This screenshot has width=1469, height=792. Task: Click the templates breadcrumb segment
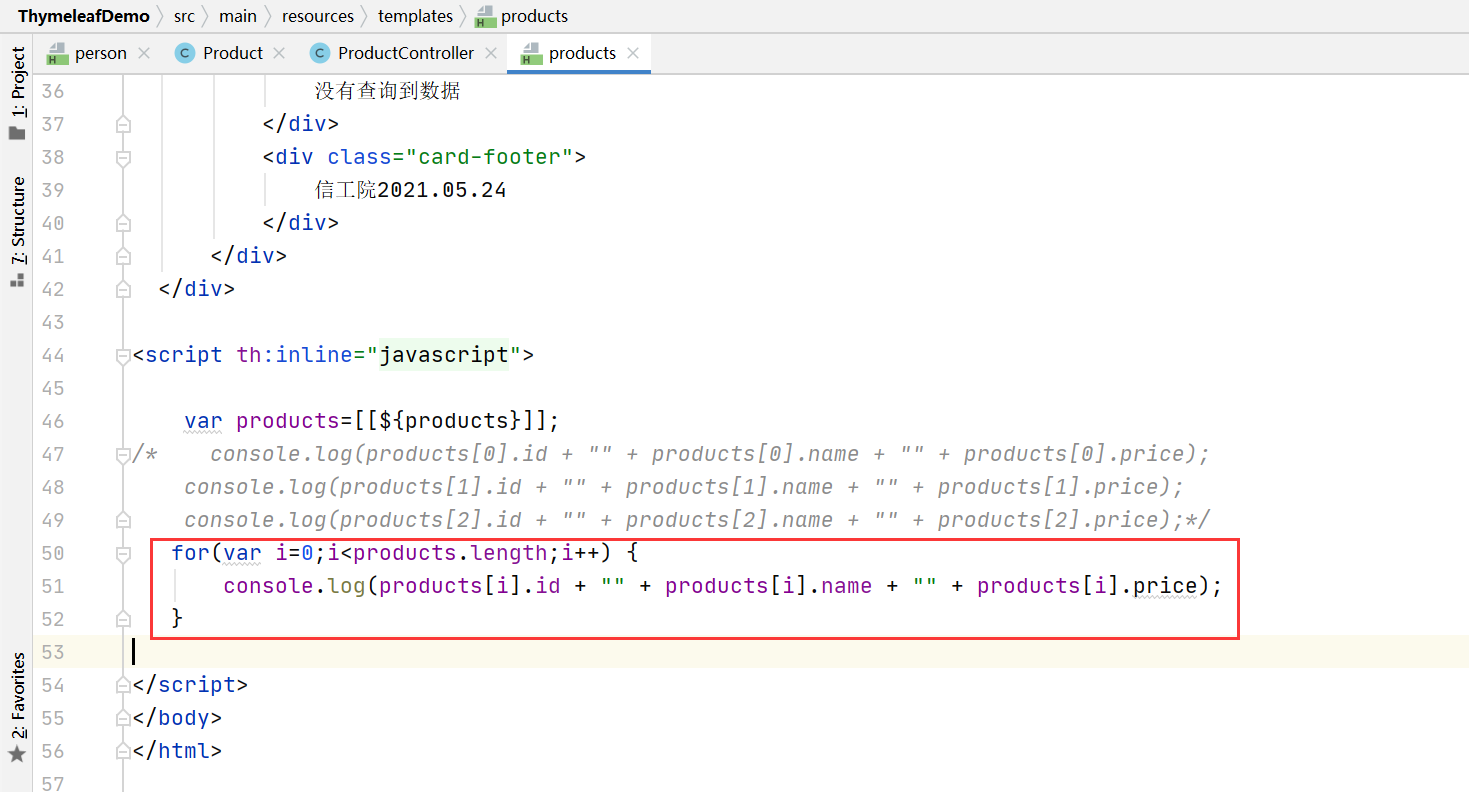pyautogui.click(x=415, y=16)
